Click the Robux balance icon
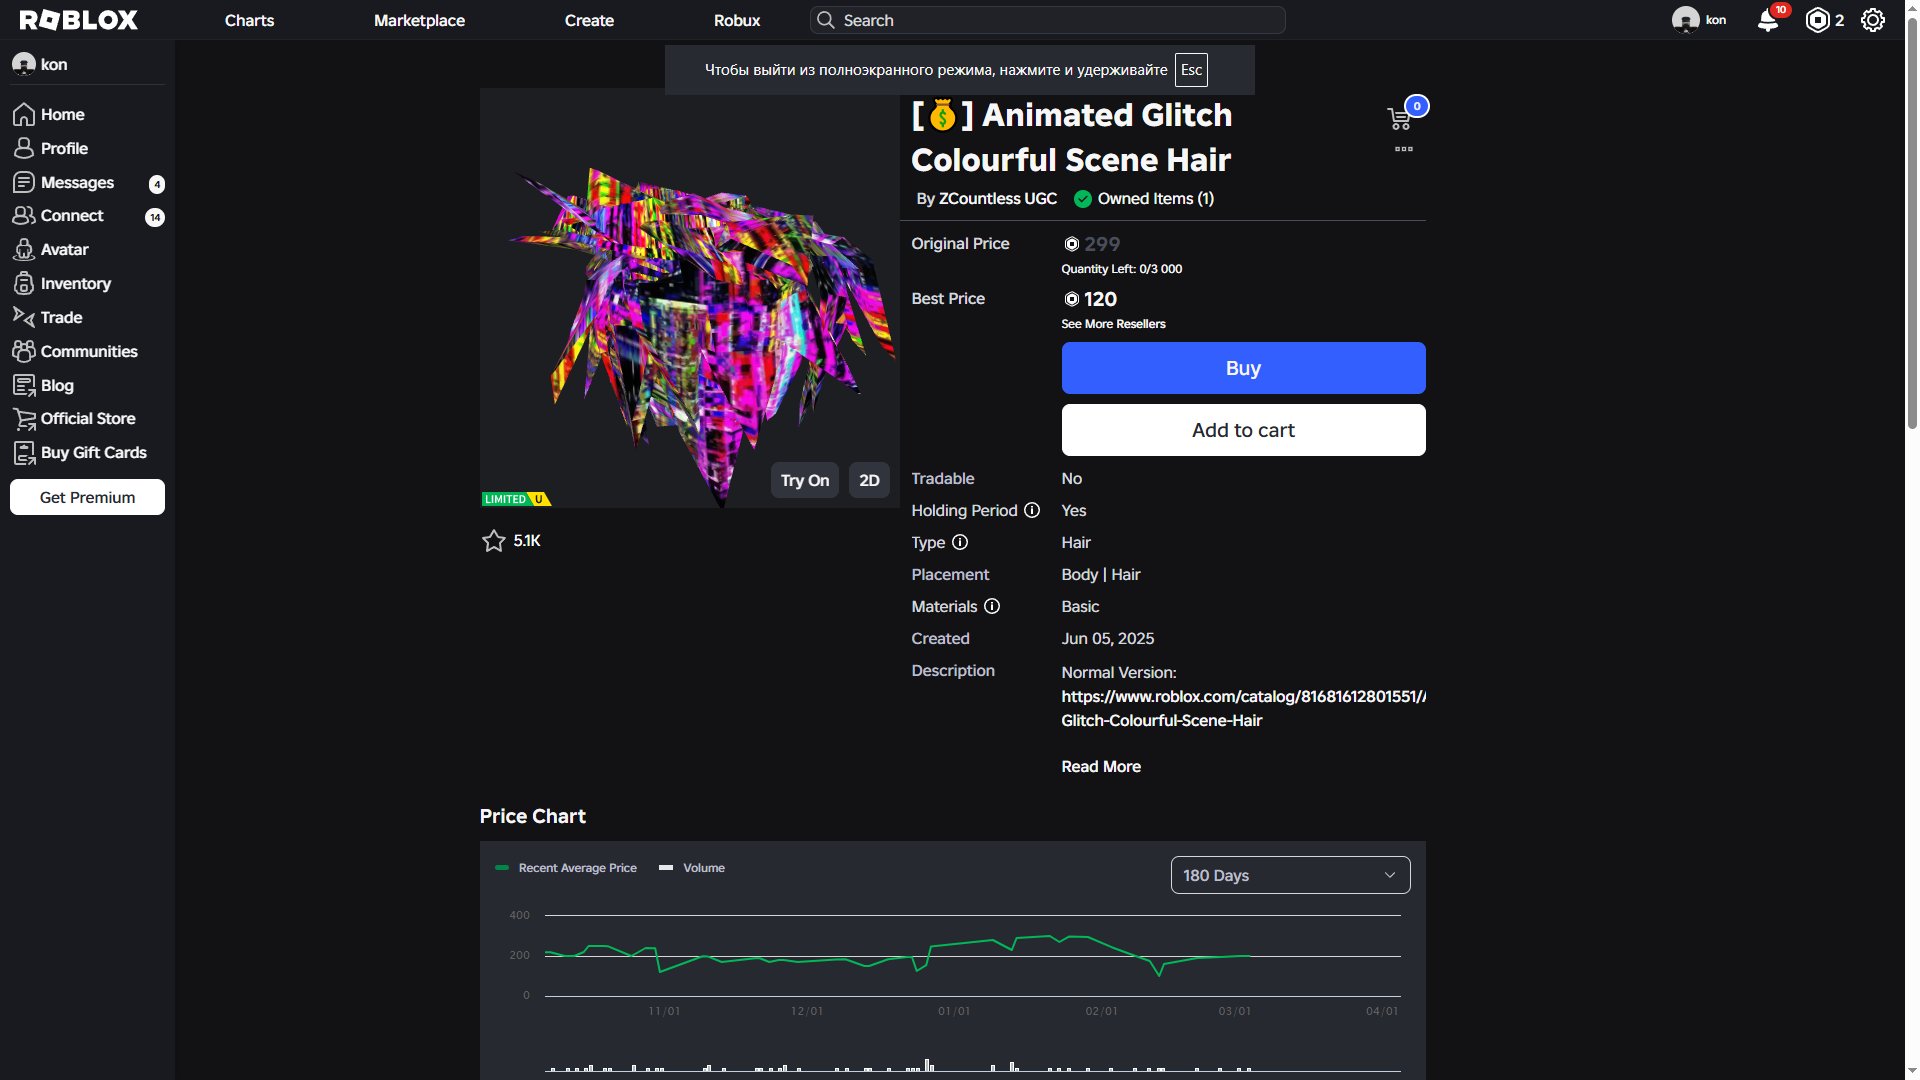1920x1080 pixels. tap(1817, 20)
